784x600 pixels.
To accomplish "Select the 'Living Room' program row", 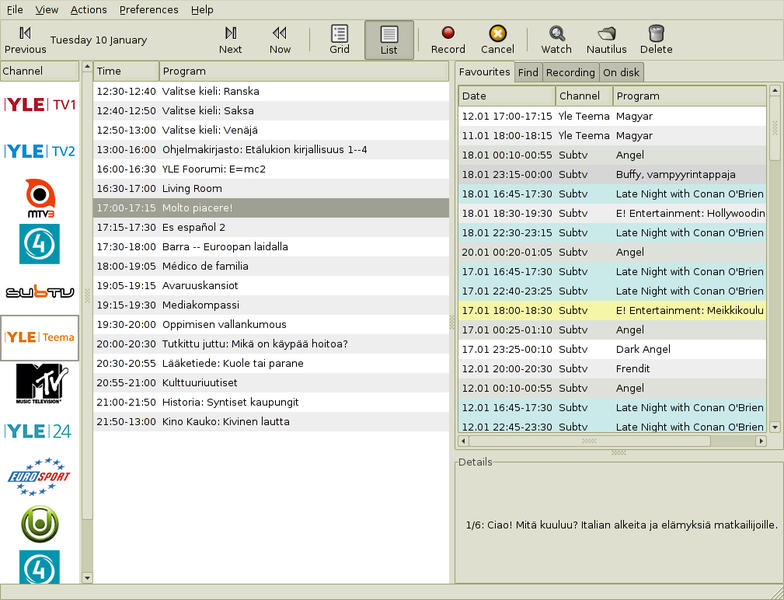I will [x=271, y=188].
